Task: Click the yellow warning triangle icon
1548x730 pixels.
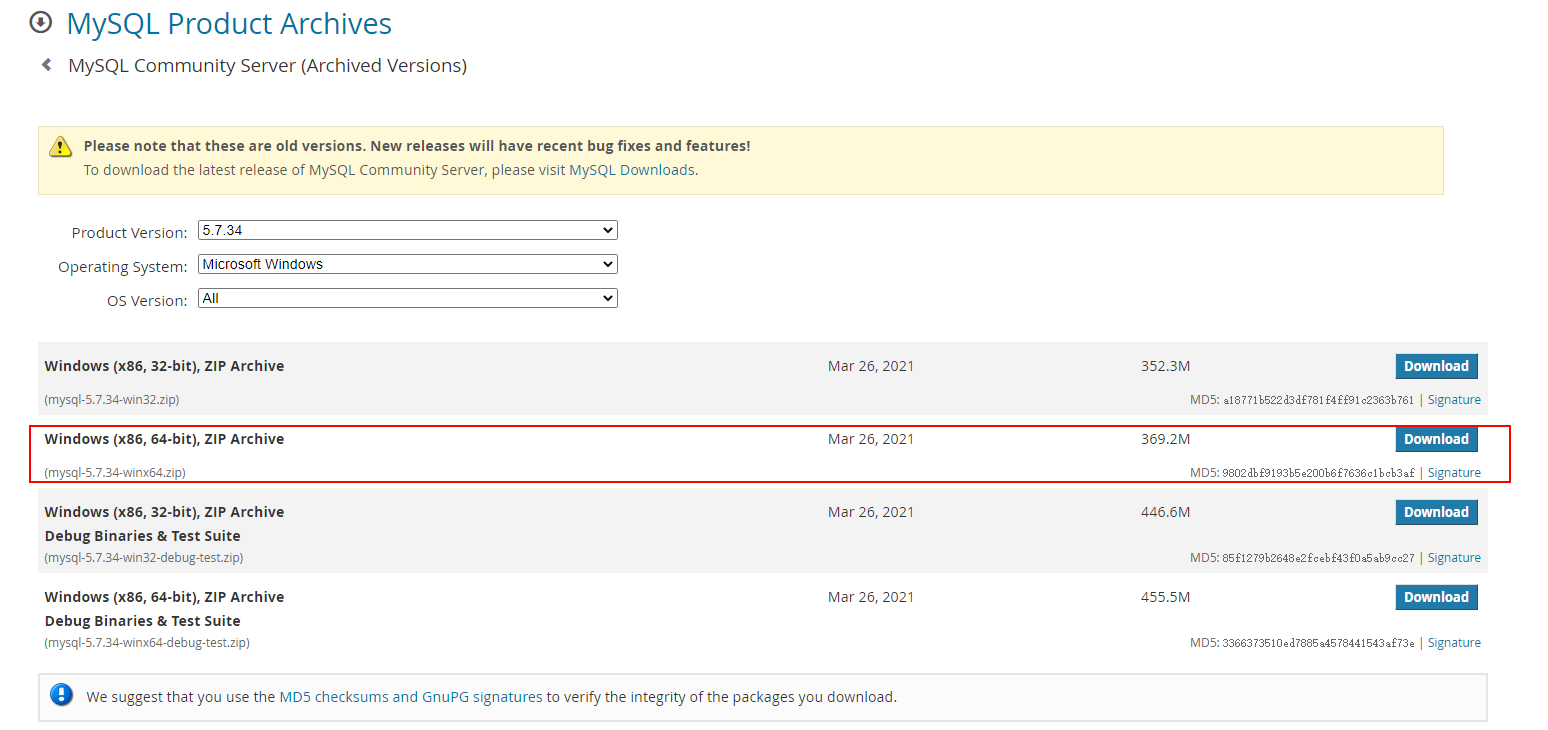Action: tap(61, 147)
